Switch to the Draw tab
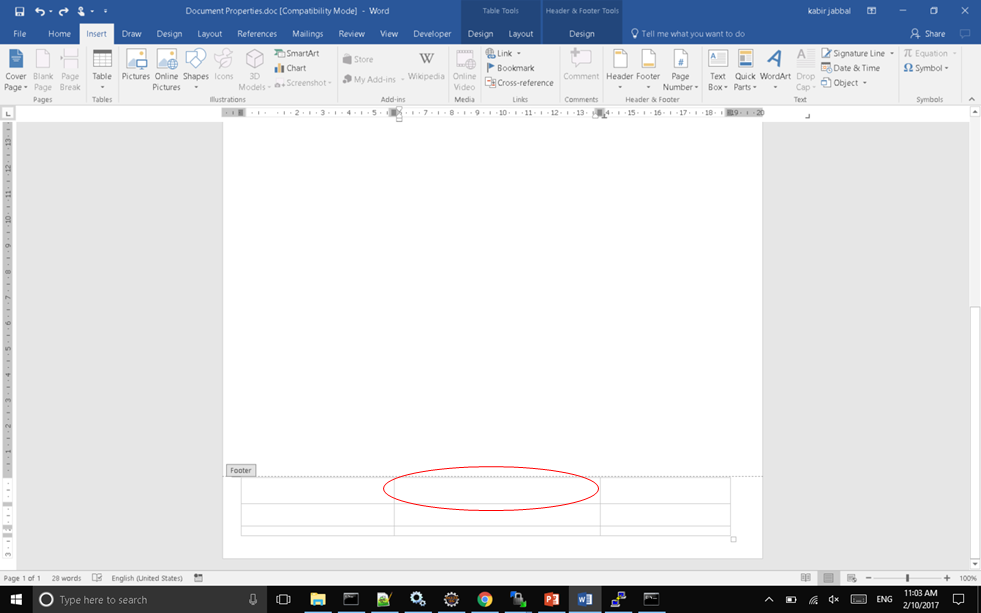Image resolution: width=981 pixels, height=613 pixels. [131, 34]
